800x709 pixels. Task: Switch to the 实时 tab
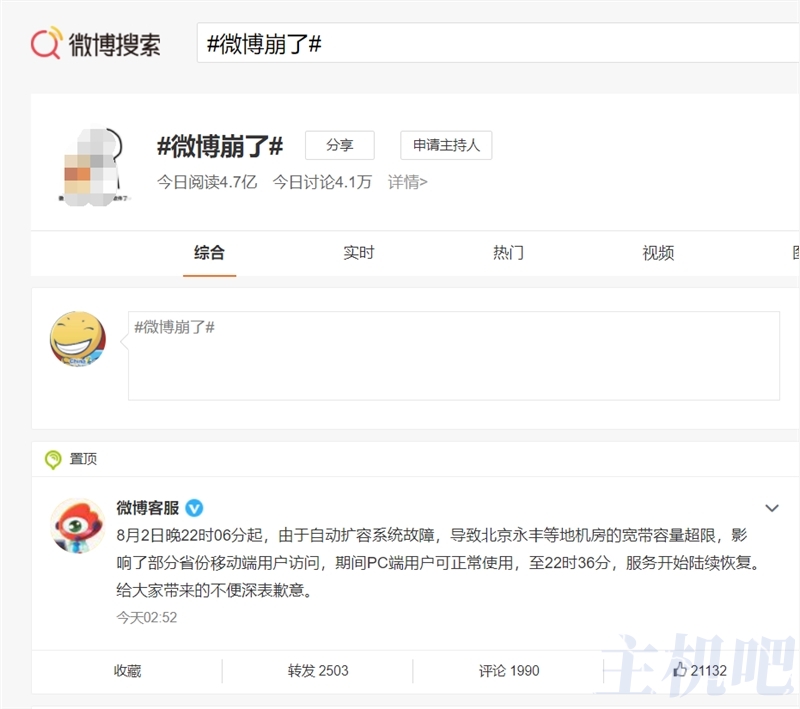[x=359, y=253]
